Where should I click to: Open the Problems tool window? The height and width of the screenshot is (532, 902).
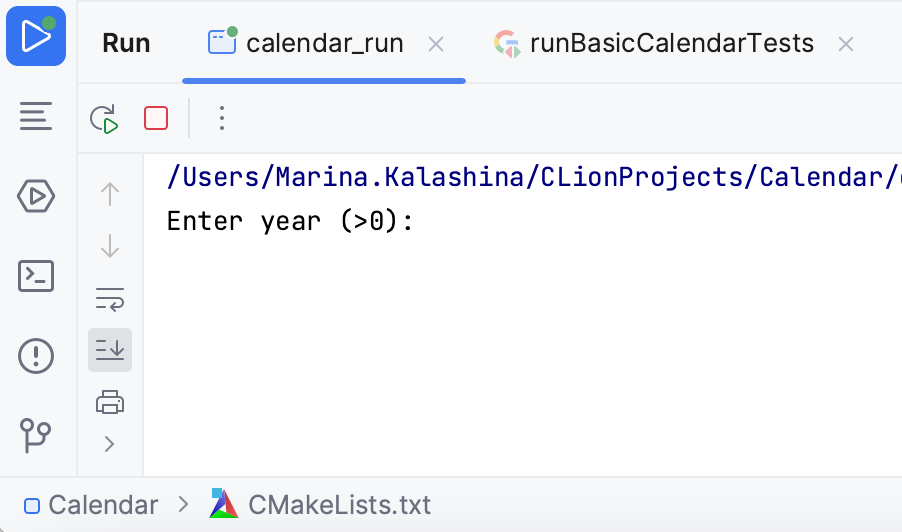point(36,355)
